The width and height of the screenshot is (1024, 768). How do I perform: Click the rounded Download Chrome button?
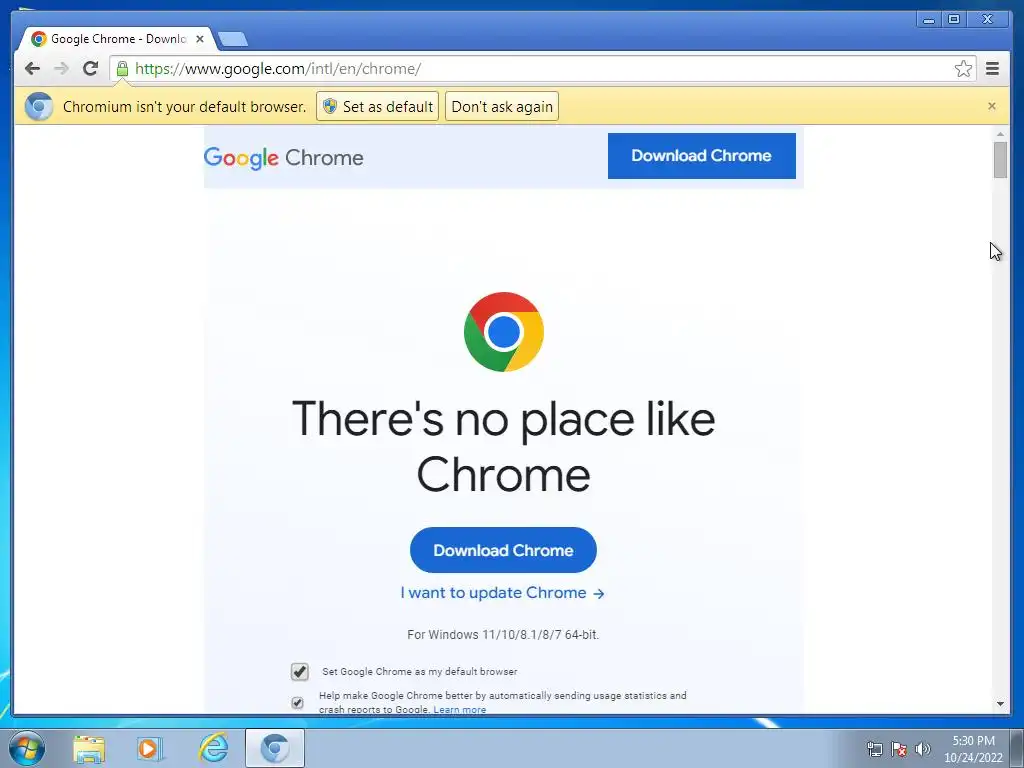pos(503,550)
